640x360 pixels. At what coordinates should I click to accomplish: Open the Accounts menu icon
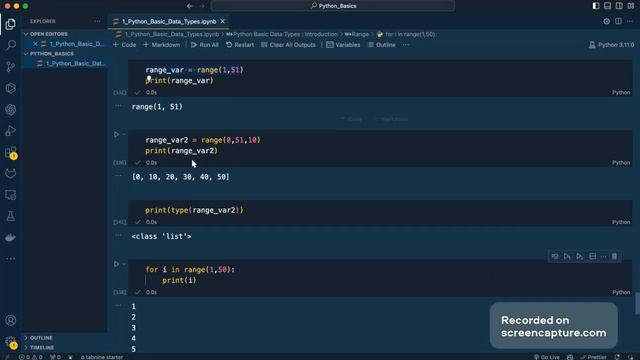(x=11, y=320)
